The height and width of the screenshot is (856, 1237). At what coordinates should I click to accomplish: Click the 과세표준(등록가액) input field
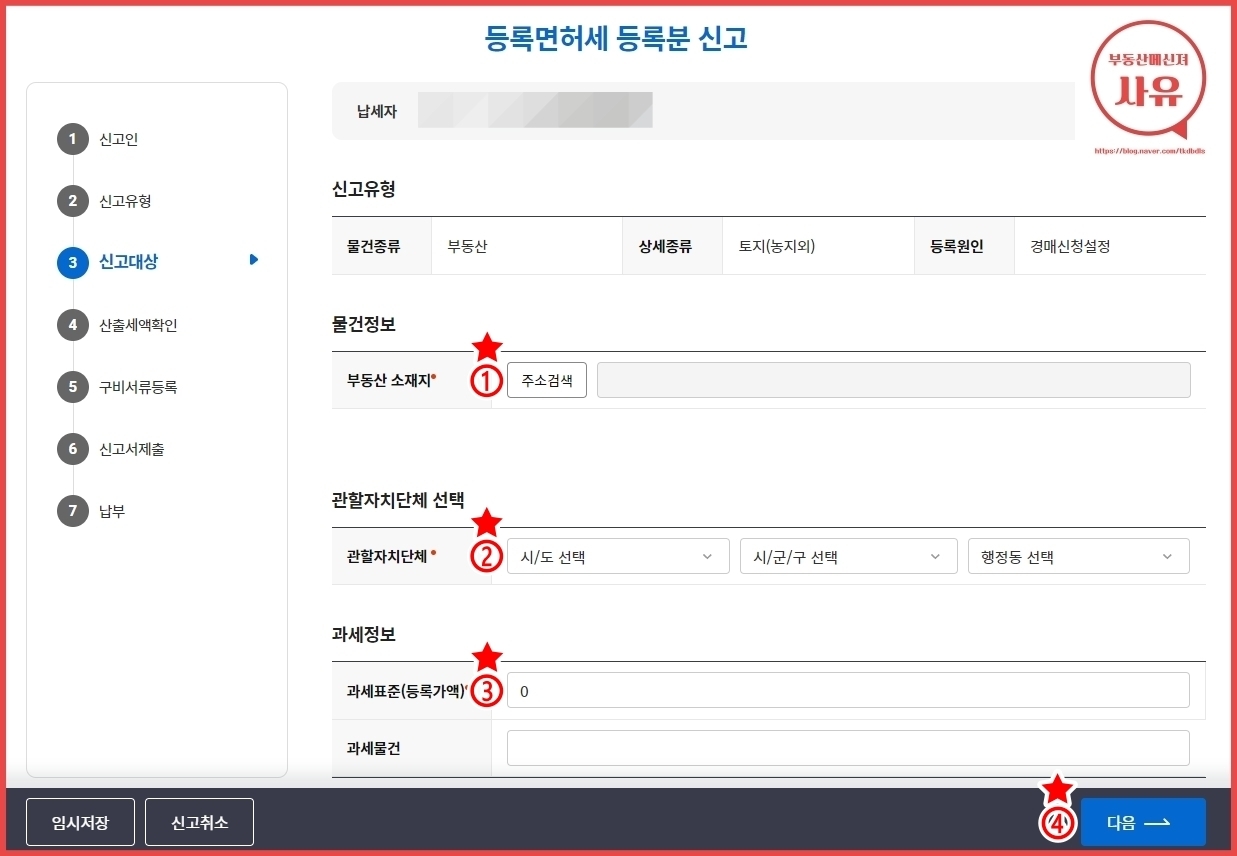click(848, 690)
